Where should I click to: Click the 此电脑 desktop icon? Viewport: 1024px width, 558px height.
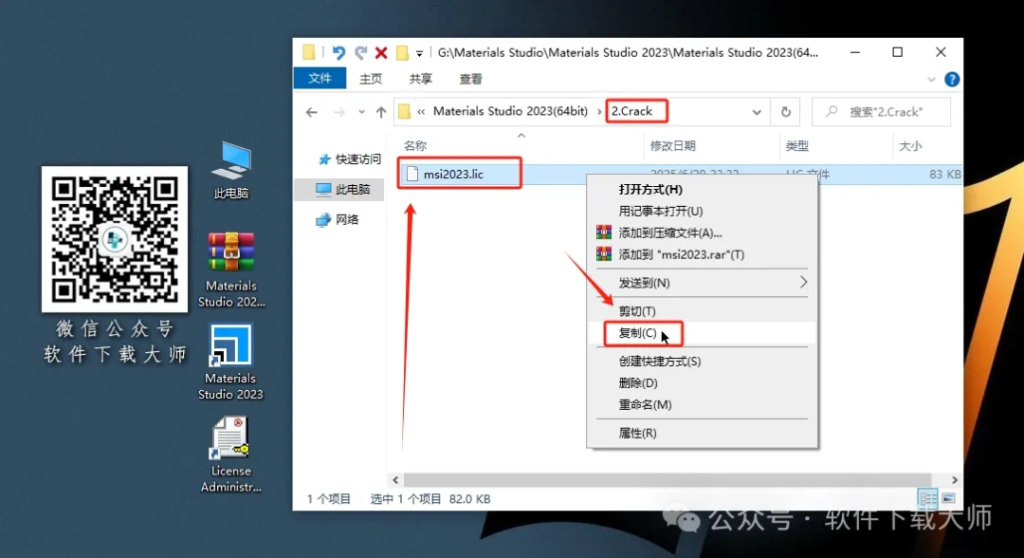[x=231, y=170]
